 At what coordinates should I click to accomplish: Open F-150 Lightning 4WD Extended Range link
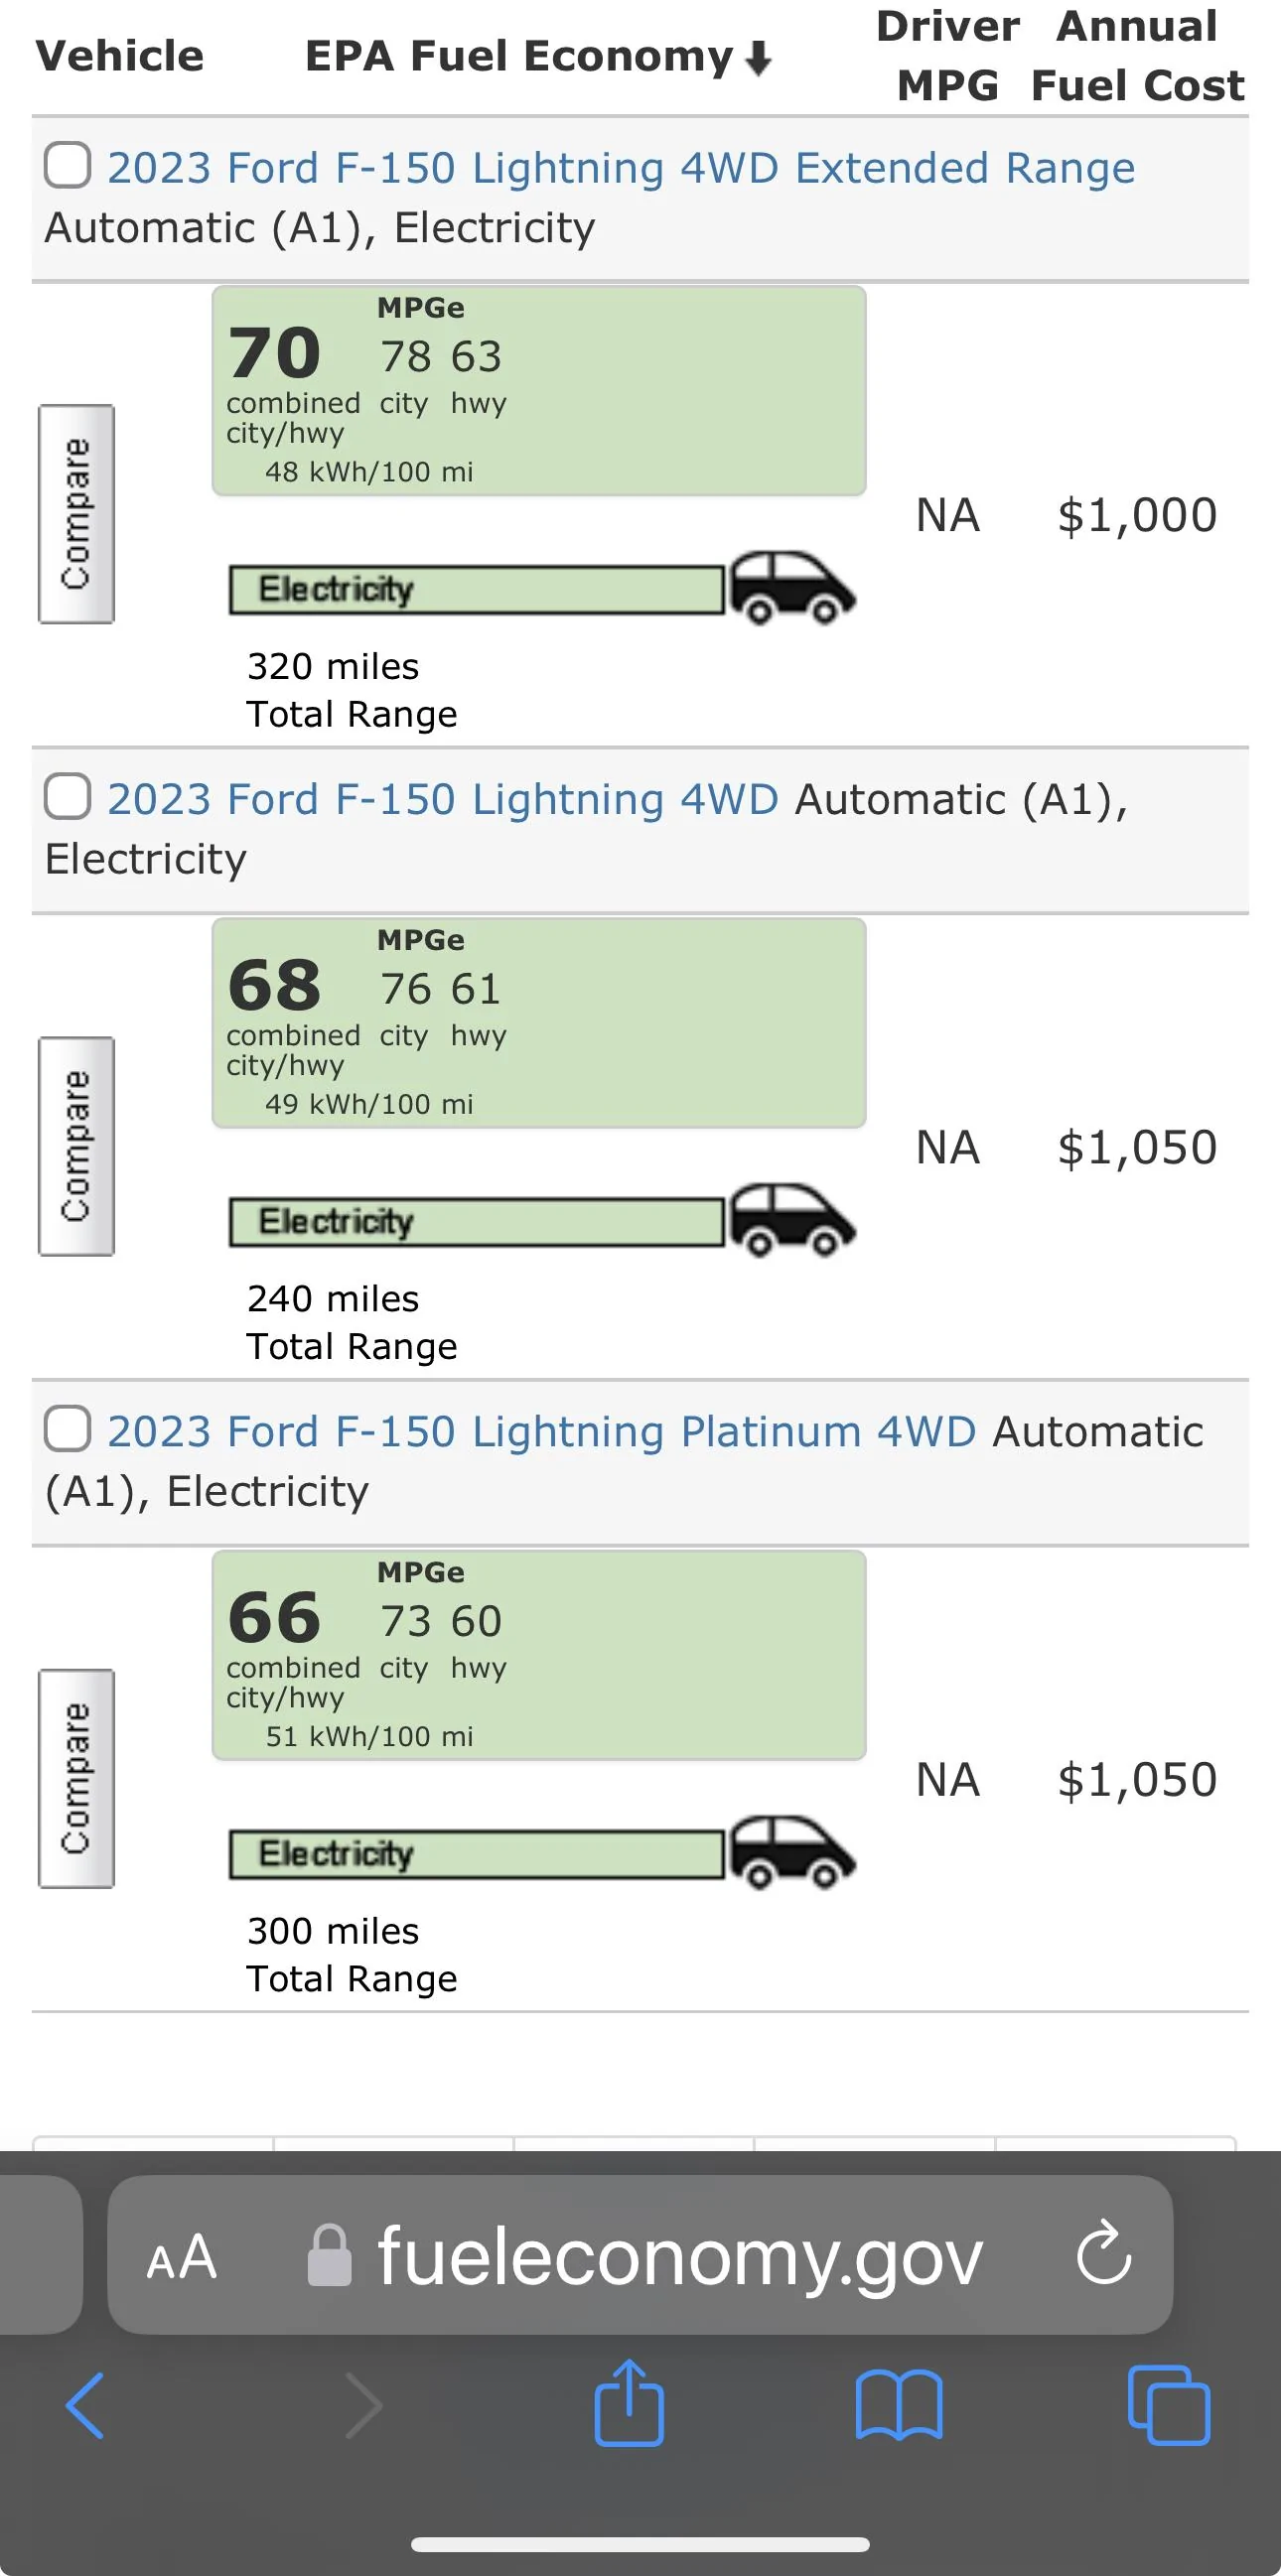(x=621, y=168)
